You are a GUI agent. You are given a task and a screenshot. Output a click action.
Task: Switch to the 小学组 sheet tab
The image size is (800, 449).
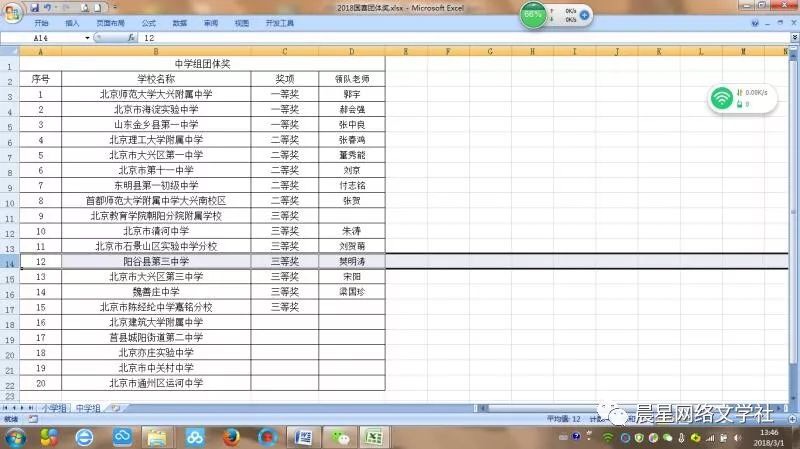(x=53, y=408)
